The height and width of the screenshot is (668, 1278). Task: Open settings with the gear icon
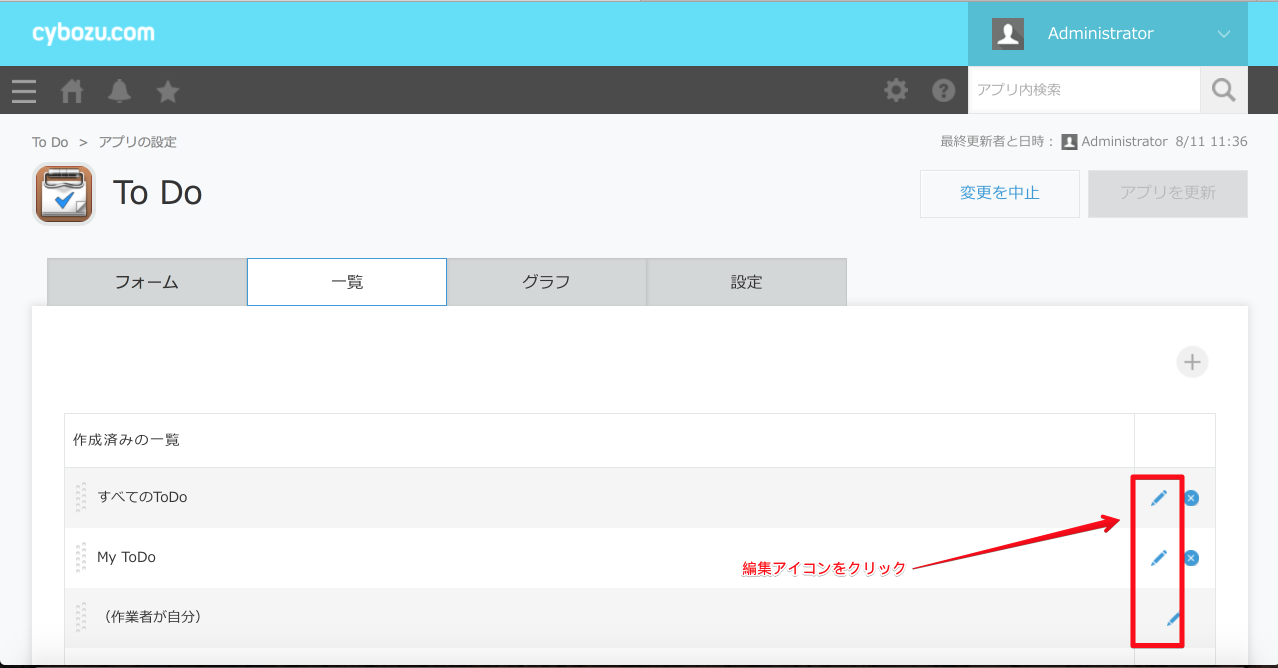click(x=895, y=90)
